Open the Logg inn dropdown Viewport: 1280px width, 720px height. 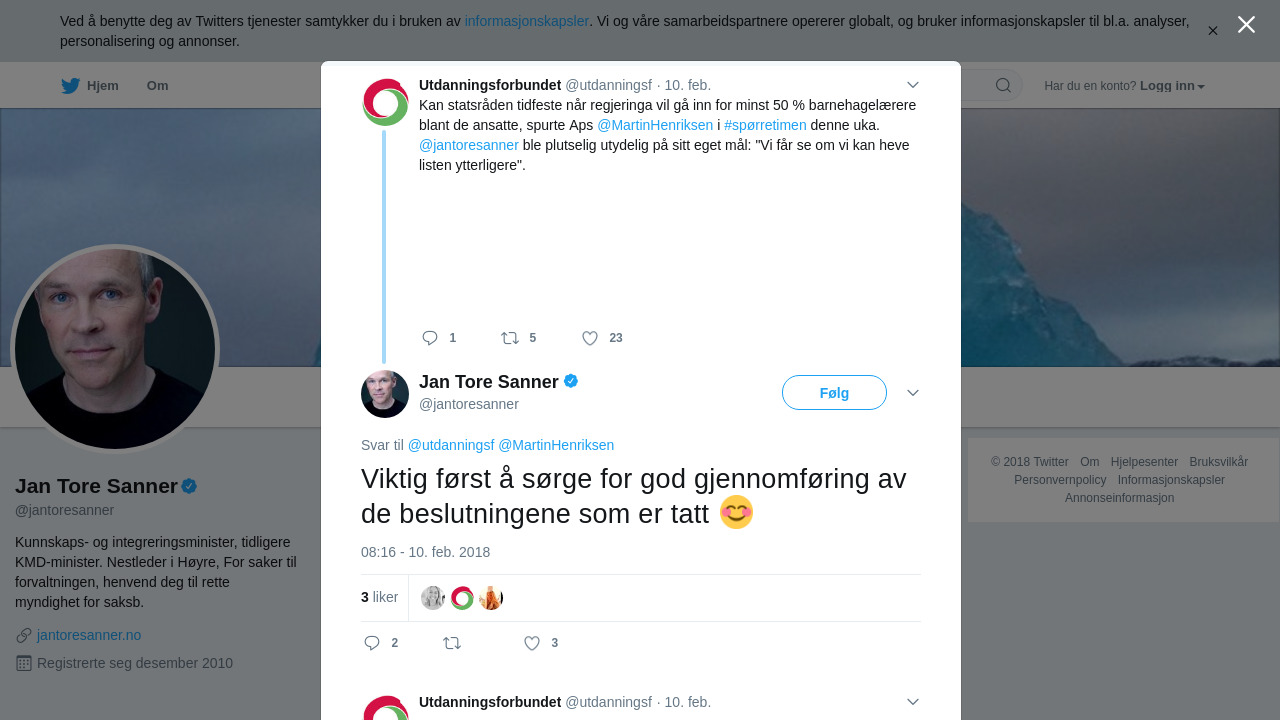pyautogui.click(x=1172, y=86)
